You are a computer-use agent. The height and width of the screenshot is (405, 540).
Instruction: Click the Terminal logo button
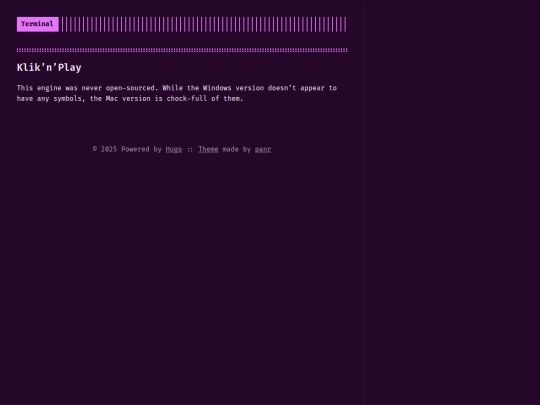[38, 24]
